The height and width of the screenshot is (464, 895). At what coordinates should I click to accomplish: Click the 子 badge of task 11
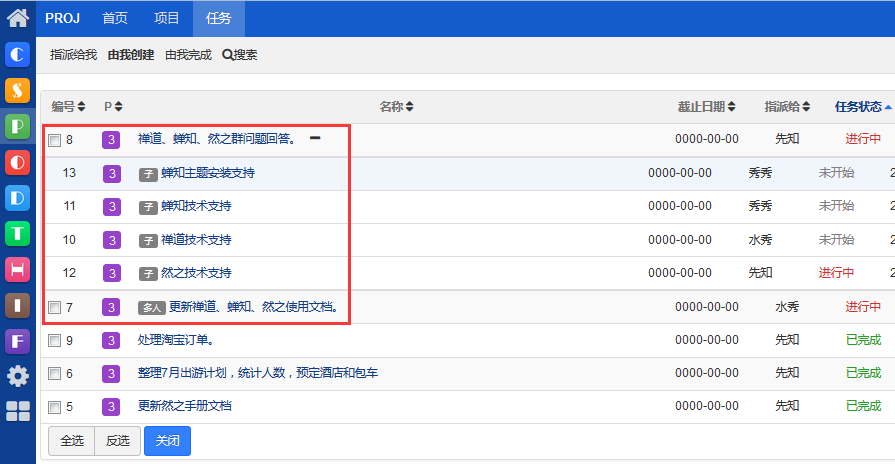coord(148,207)
